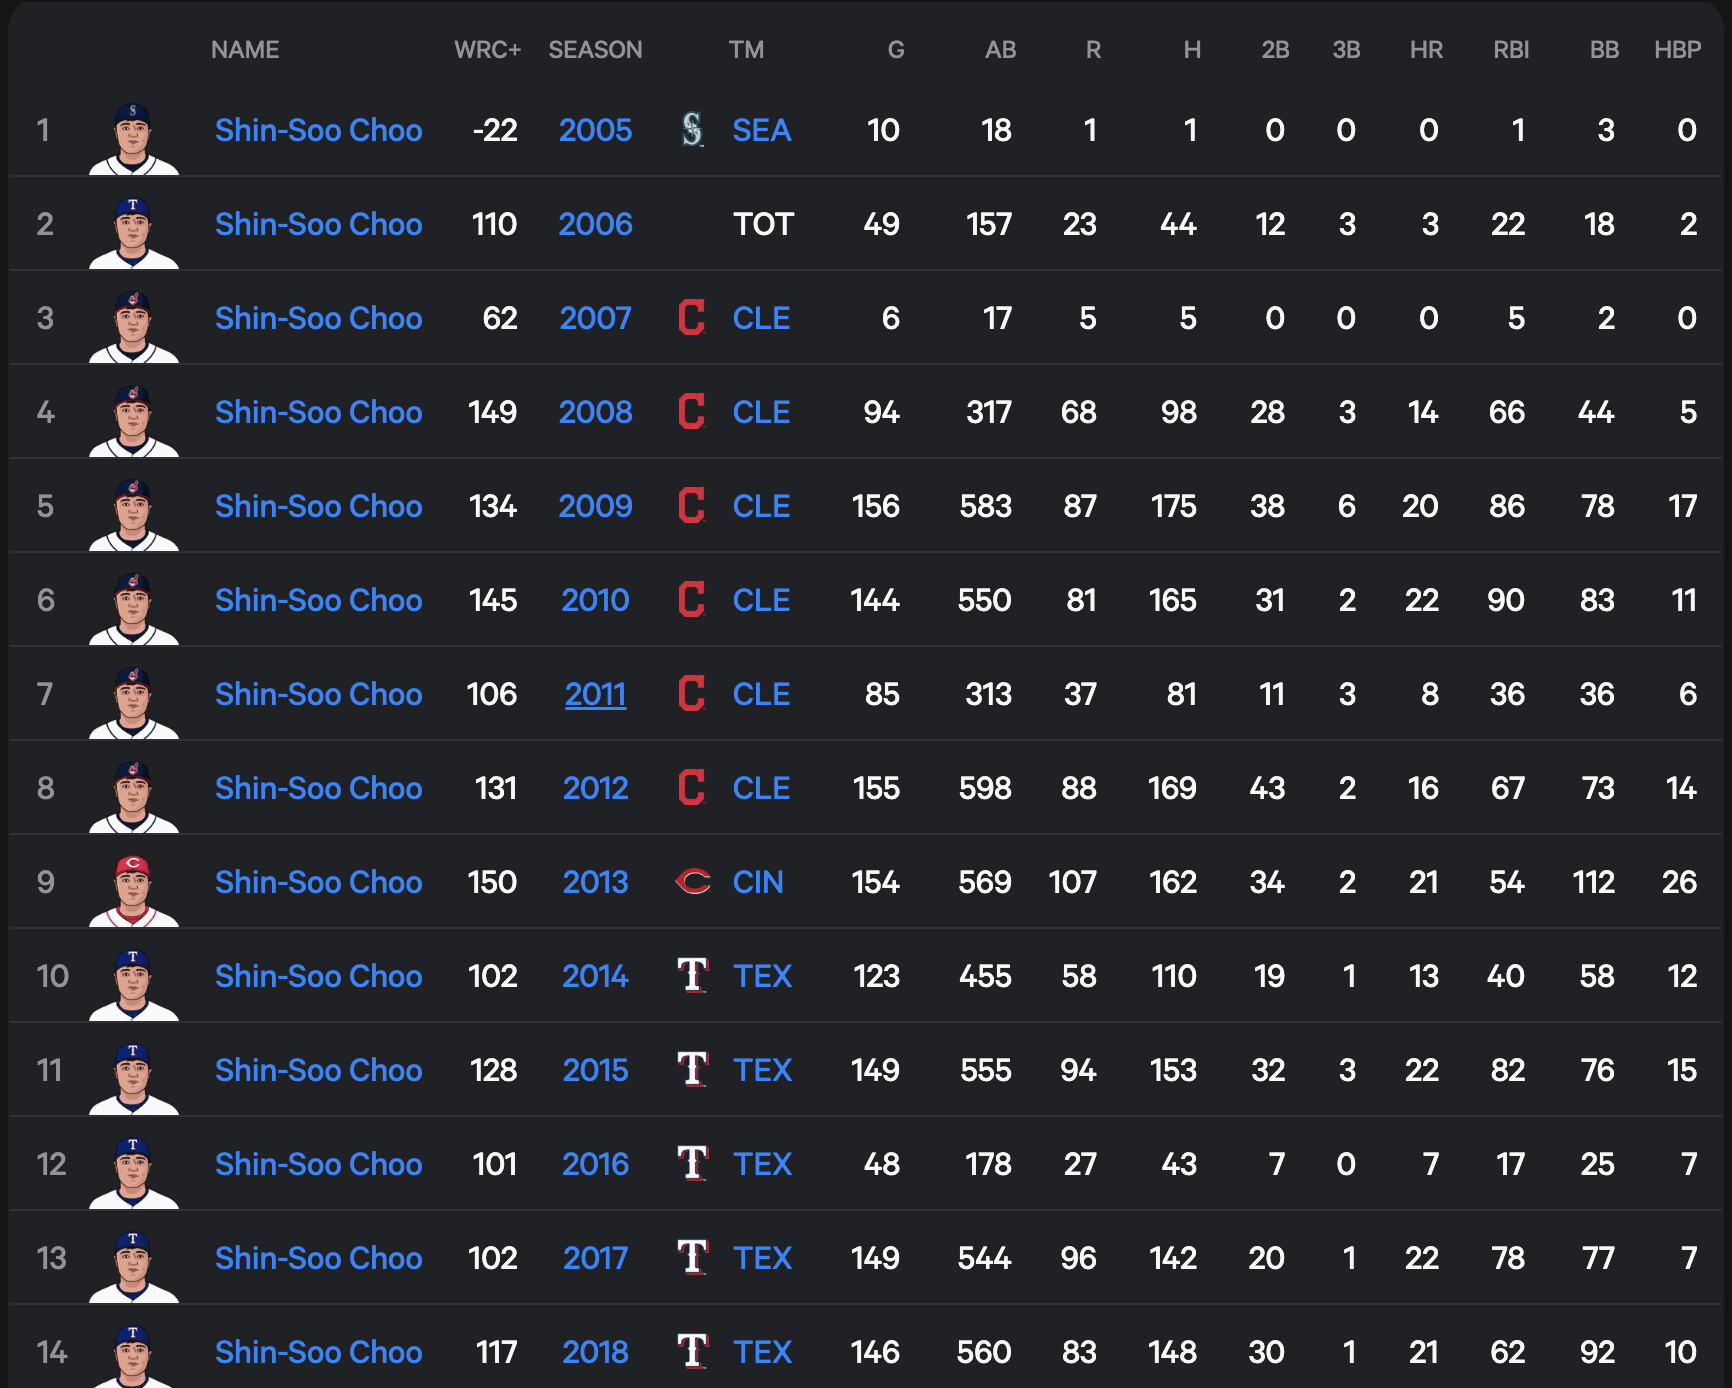Viewport: 1732px width, 1388px height.
Task: Sort table by HR column header
Action: point(1426,50)
